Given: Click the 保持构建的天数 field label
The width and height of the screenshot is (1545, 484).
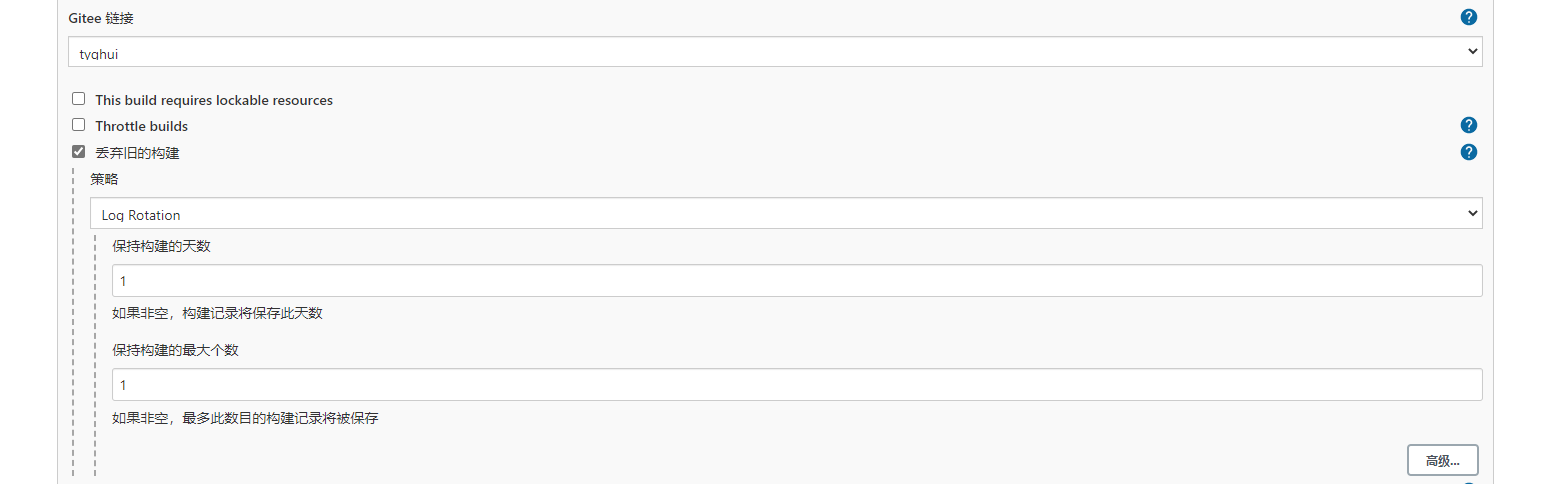Looking at the screenshot, I should [161, 246].
